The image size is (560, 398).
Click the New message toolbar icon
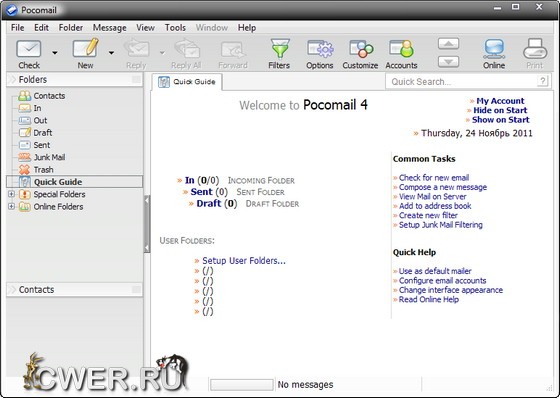85,48
